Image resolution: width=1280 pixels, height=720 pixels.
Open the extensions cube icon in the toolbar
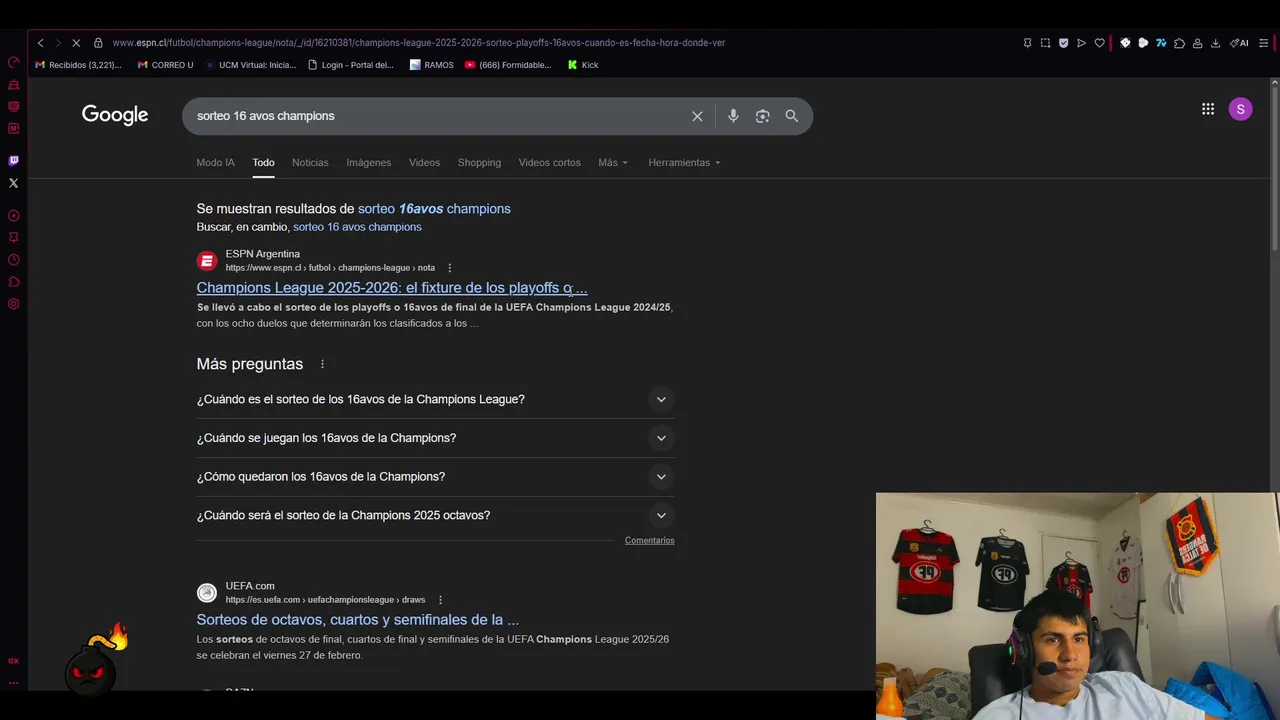[x=1179, y=43]
